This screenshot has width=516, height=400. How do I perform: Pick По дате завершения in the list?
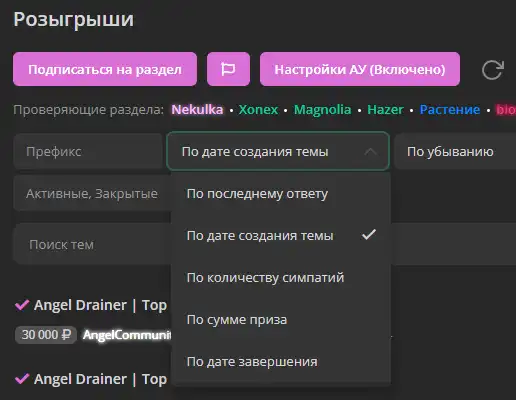[x=281, y=362]
